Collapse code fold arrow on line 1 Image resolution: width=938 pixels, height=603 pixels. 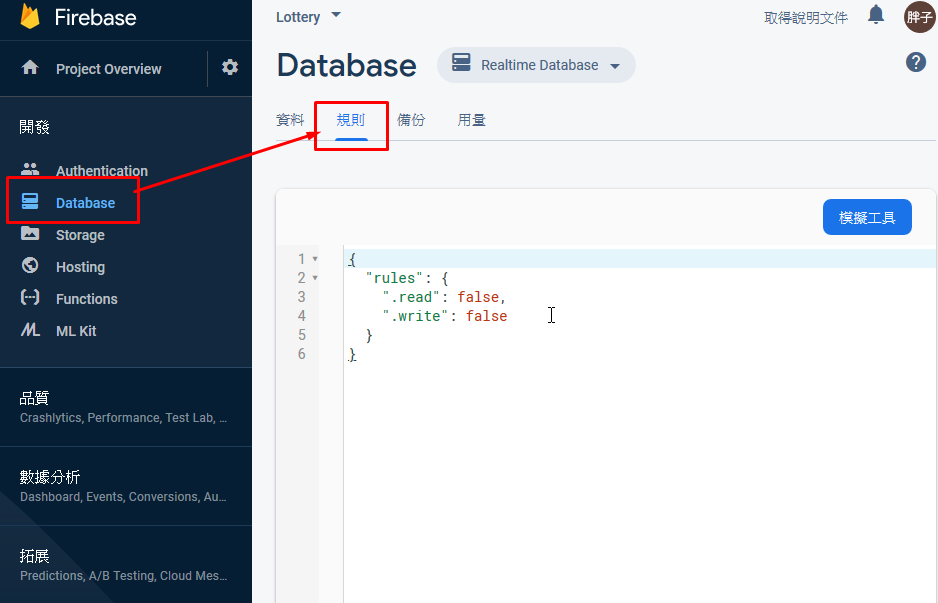(315, 259)
